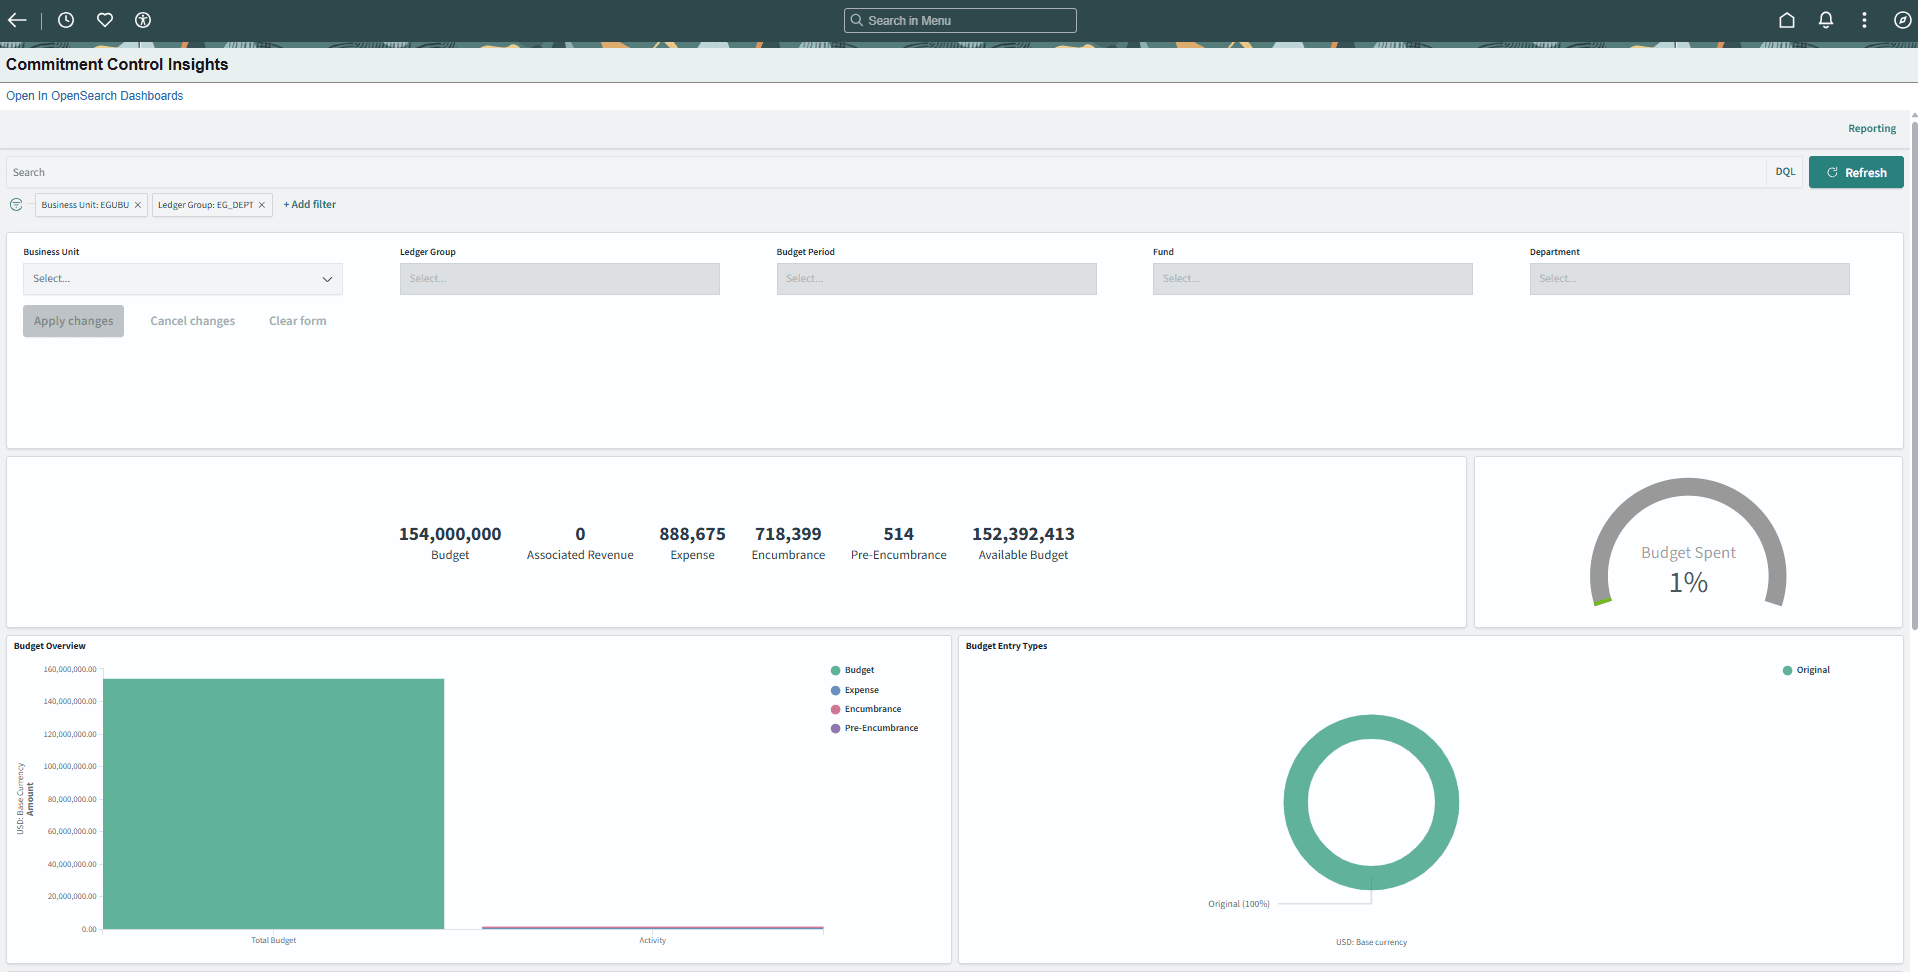
Task: Open the Notifications bell icon
Action: (1825, 20)
